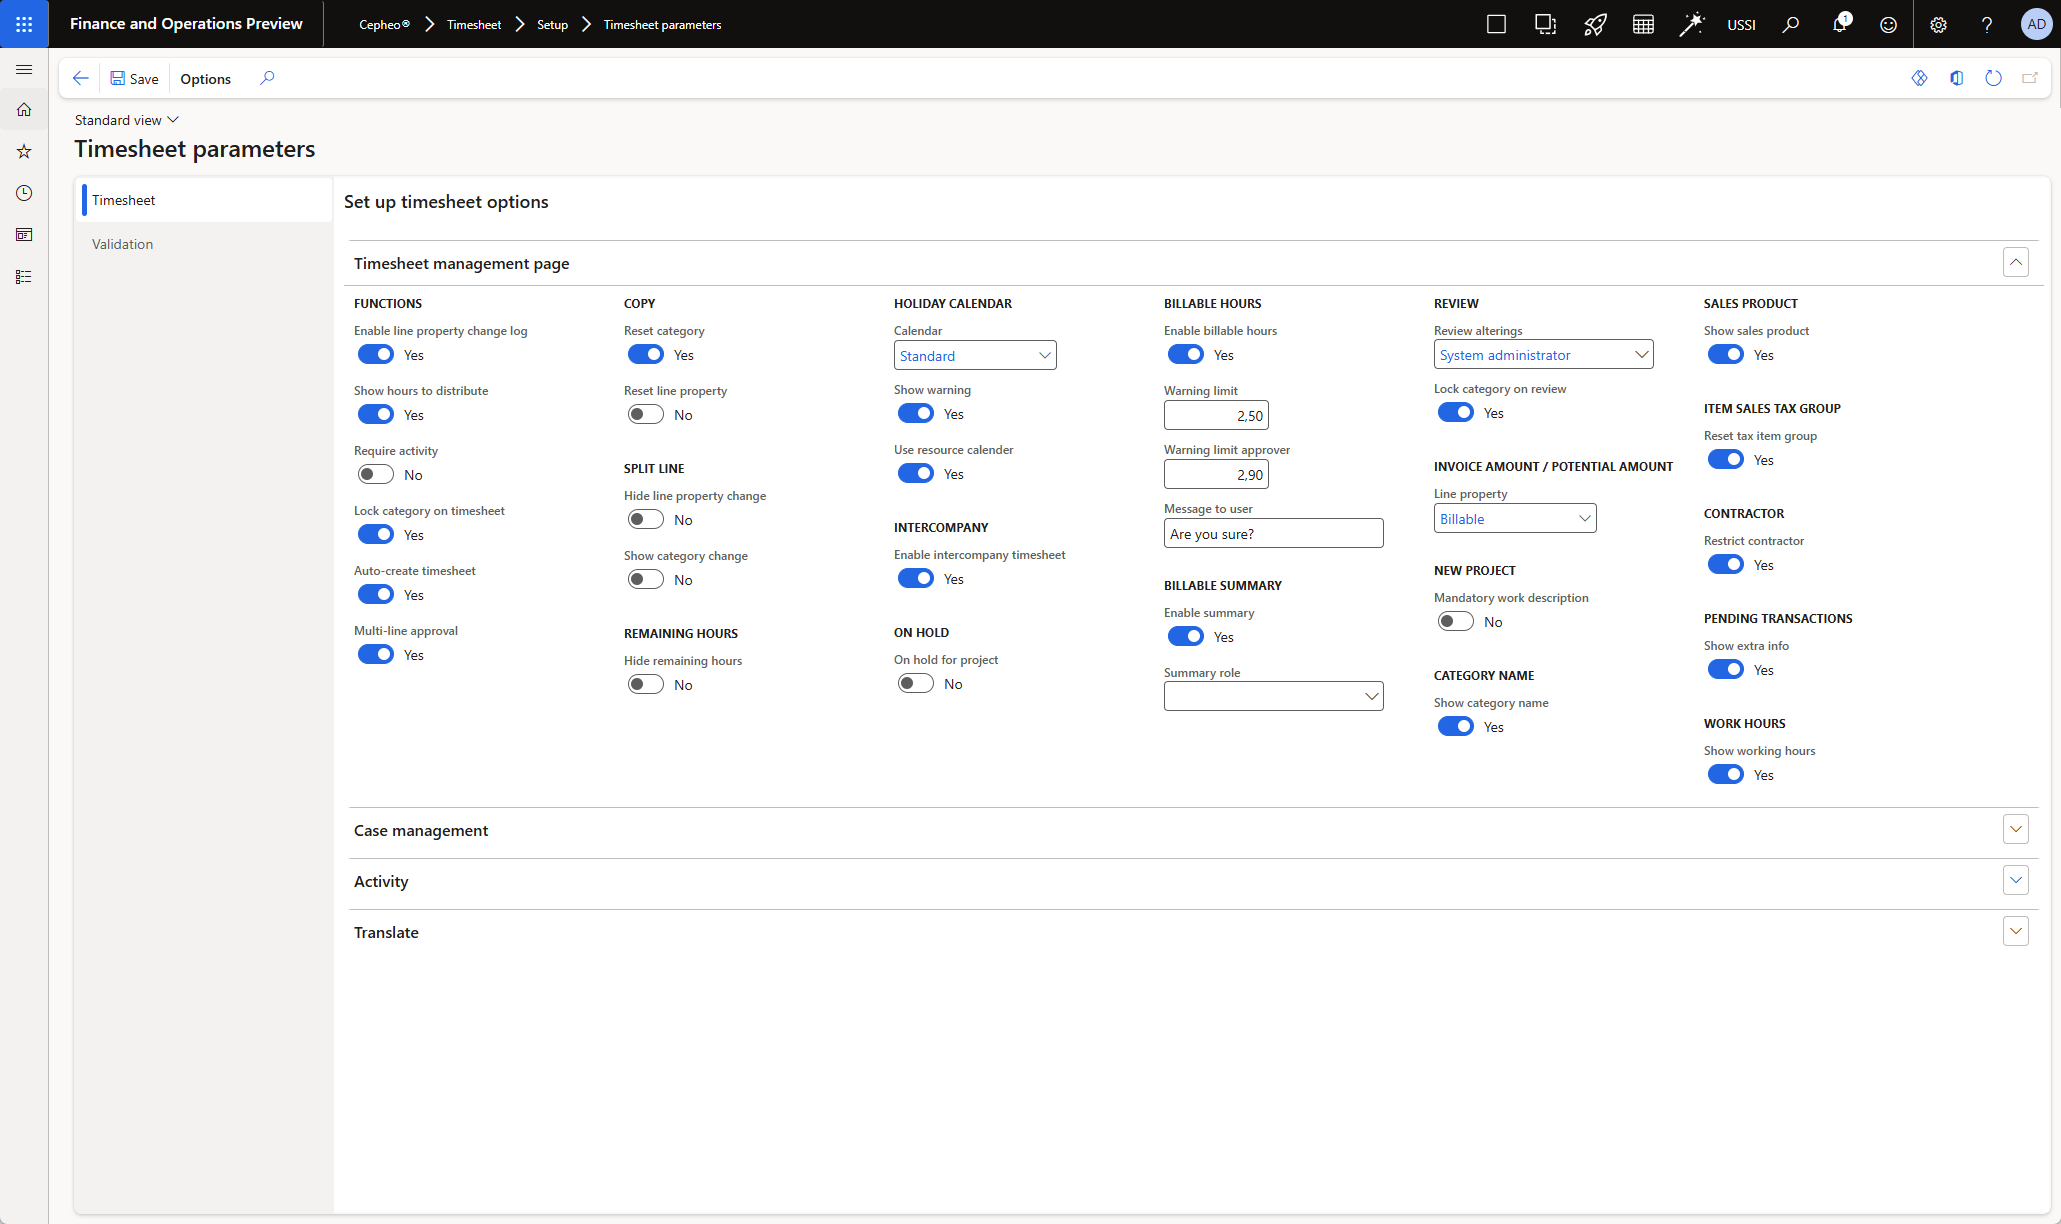This screenshot has height=1224, width=2061.
Task: Open Favorites star in left sidebar
Action: [24, 151]
